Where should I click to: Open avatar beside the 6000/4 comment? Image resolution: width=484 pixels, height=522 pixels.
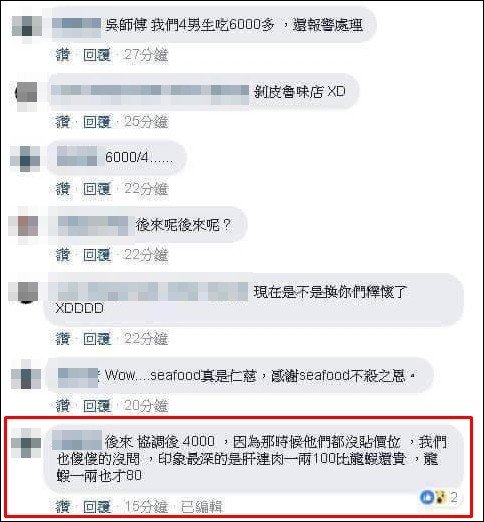(x=25, y=159)
